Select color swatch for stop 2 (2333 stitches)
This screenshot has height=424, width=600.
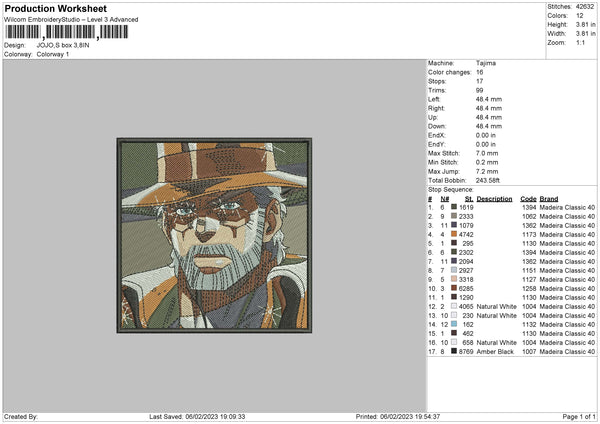[x=454, y=216]
